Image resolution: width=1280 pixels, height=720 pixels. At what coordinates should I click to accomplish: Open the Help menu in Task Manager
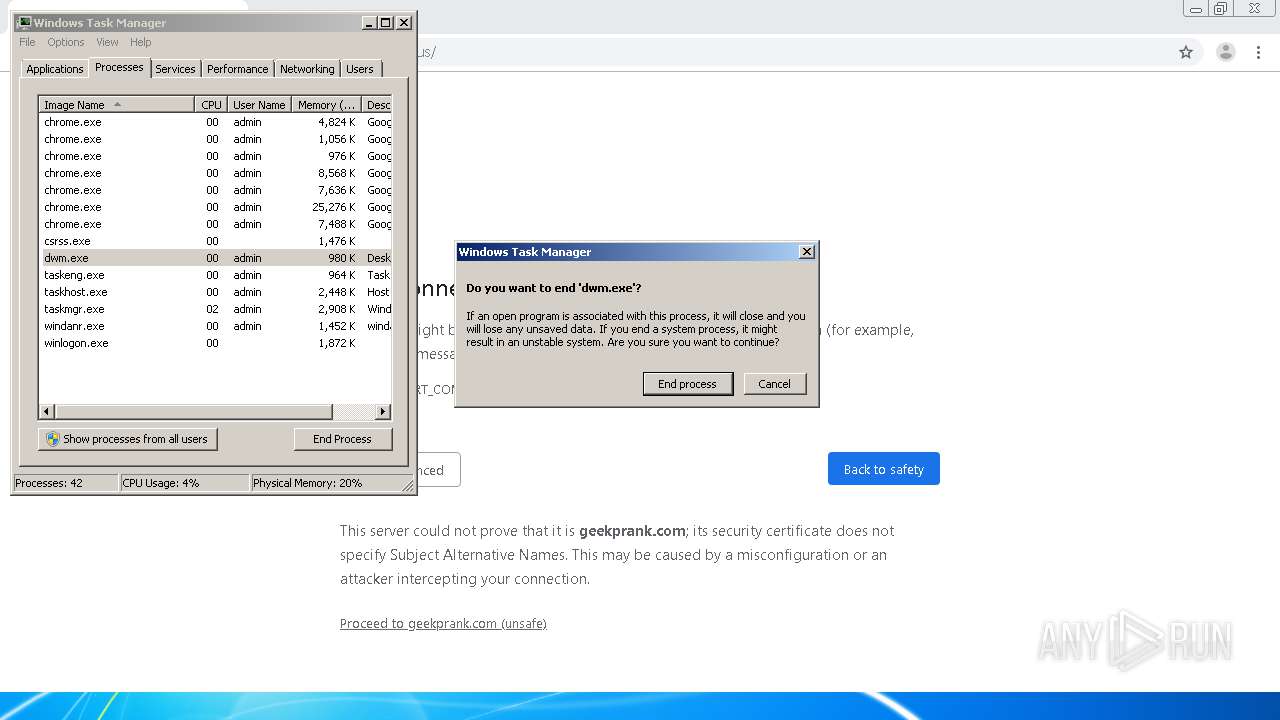[141, 42]
